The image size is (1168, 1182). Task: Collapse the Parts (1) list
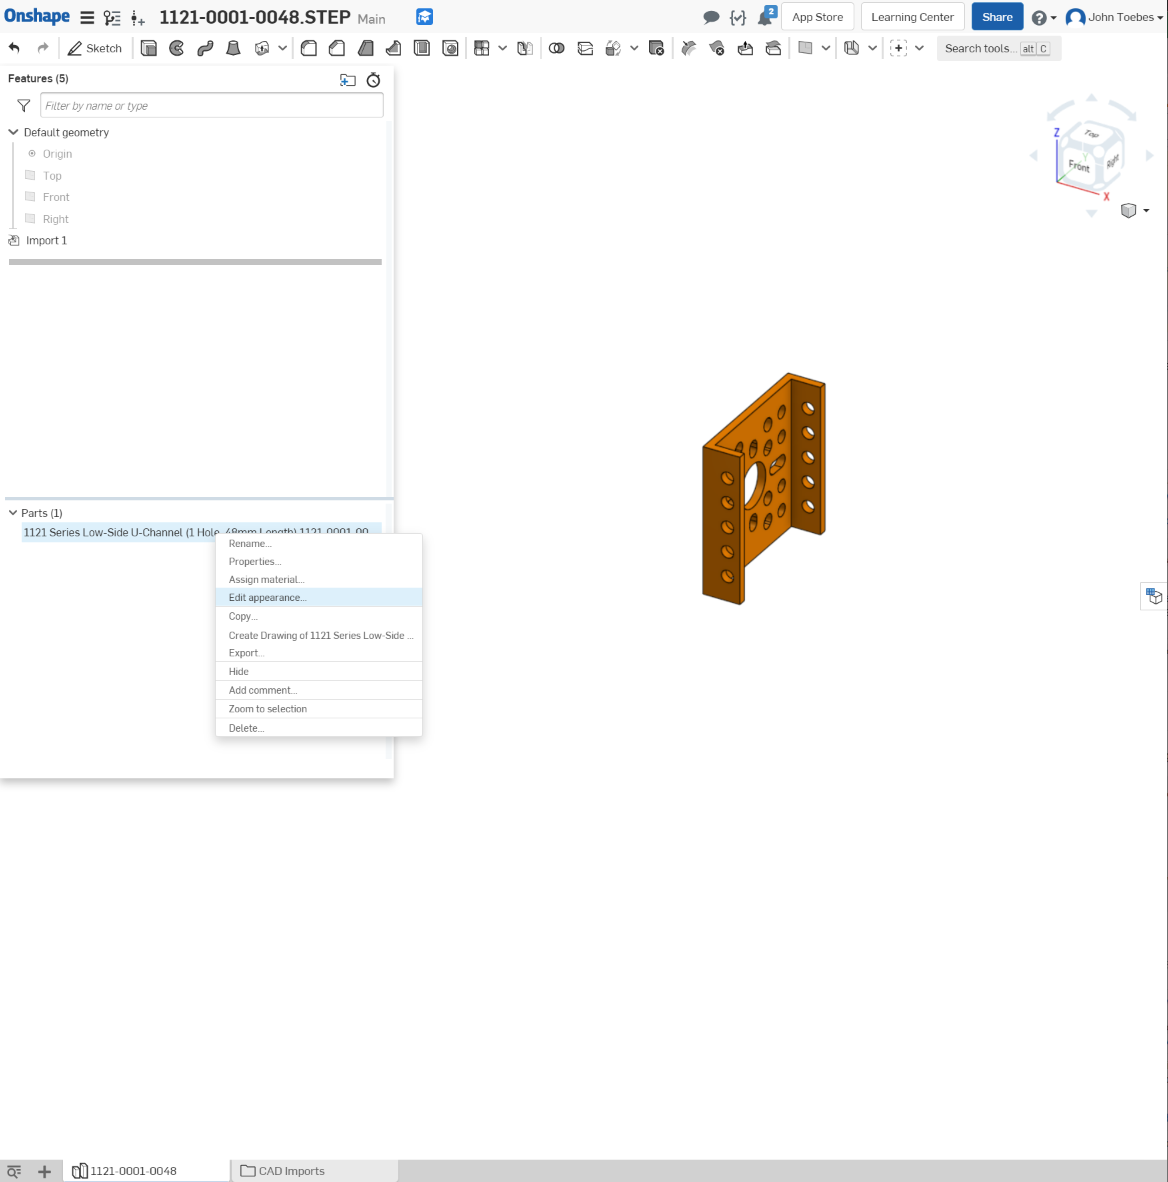coord(13,513)
